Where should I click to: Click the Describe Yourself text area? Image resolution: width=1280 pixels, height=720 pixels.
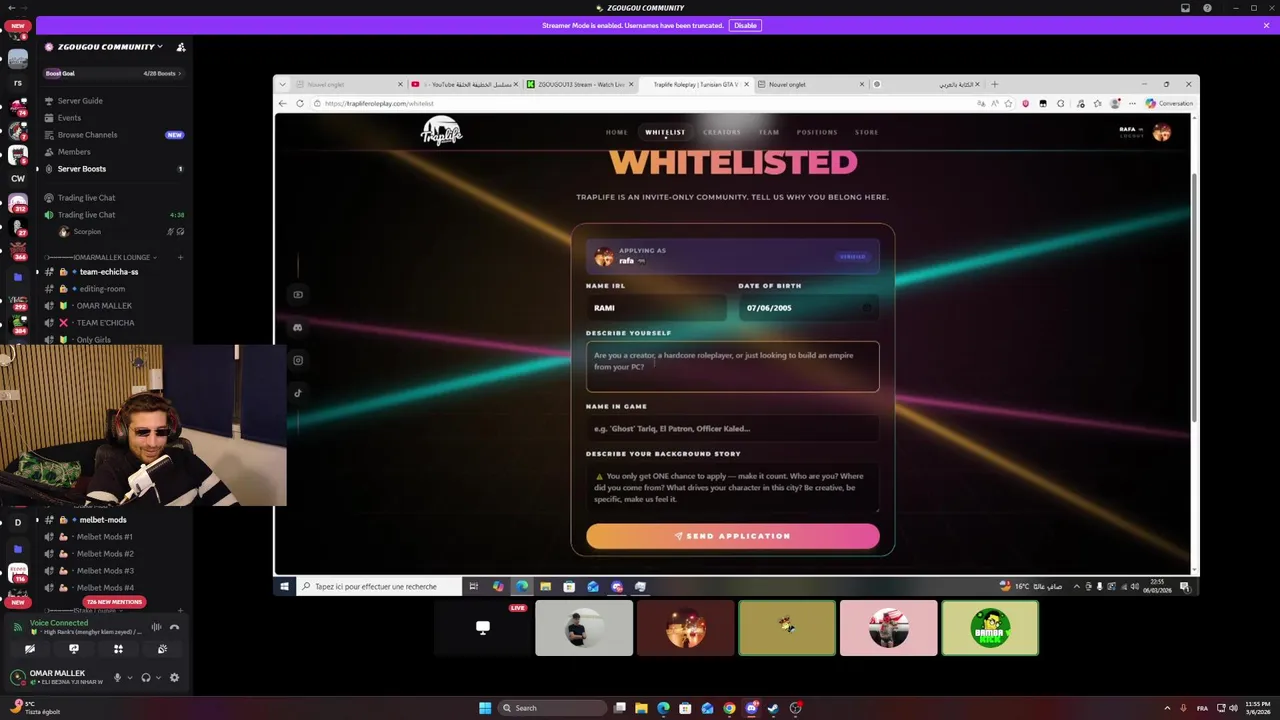click(733, 366)
